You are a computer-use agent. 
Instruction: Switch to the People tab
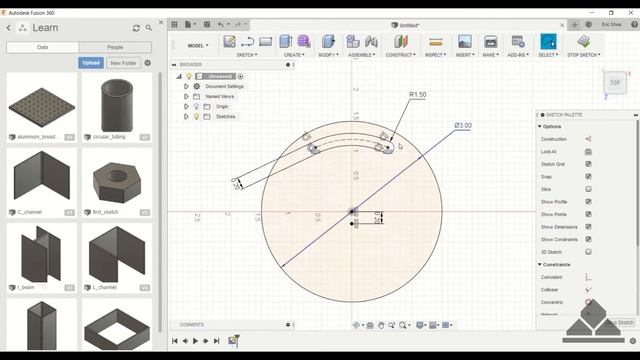[x=115, y=47]
